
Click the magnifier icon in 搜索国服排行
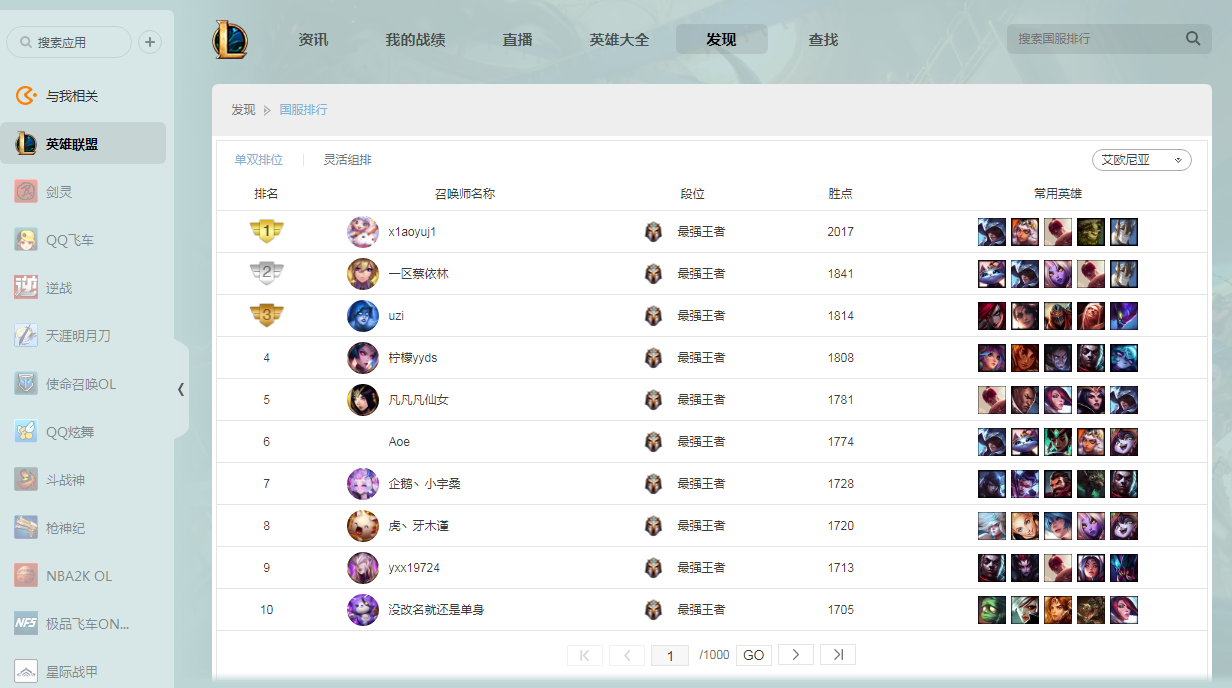click(x=1193, y=39)
